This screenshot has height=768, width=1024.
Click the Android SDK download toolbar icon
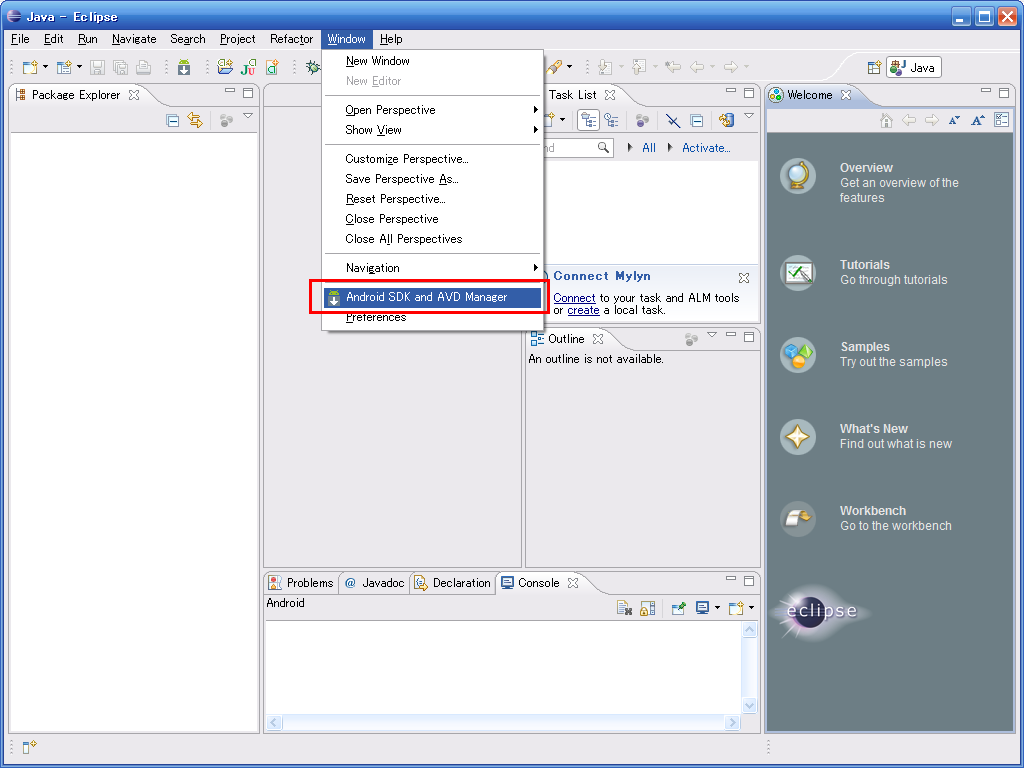pyautogui.click(x=184, y=67)
